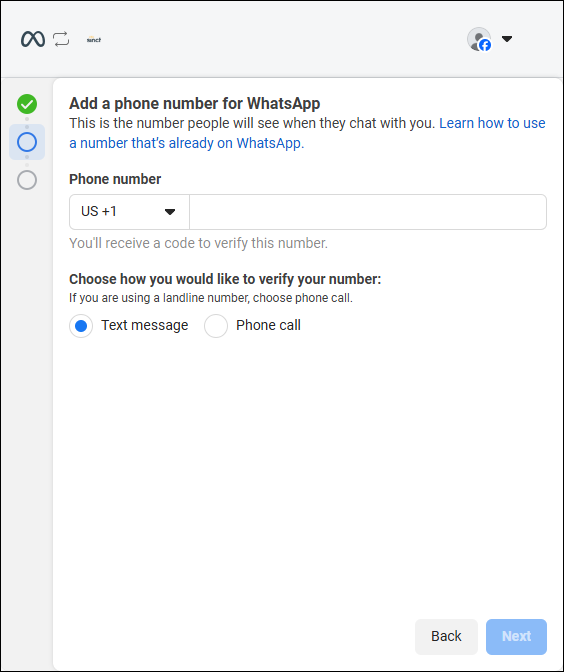Click the Sinch brand logo
The image size is (564, 672).
(94, 39)
